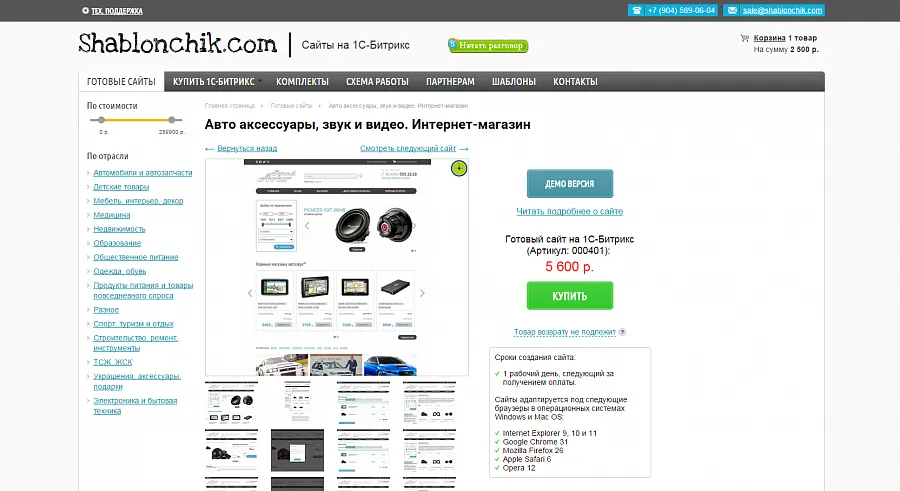Click Смотреть следующий сайт link
The height and width of the screenshot is (491, 900).
[x=408, y=148]
